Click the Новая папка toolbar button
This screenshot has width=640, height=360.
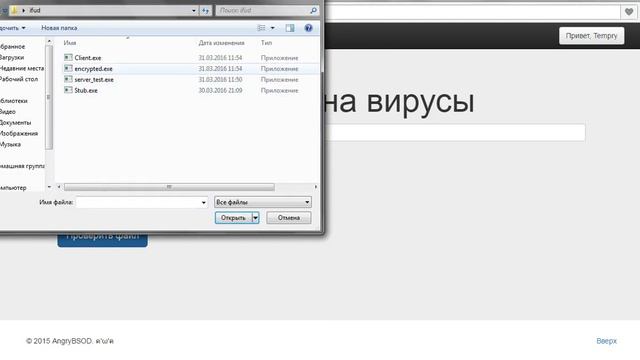59,28
